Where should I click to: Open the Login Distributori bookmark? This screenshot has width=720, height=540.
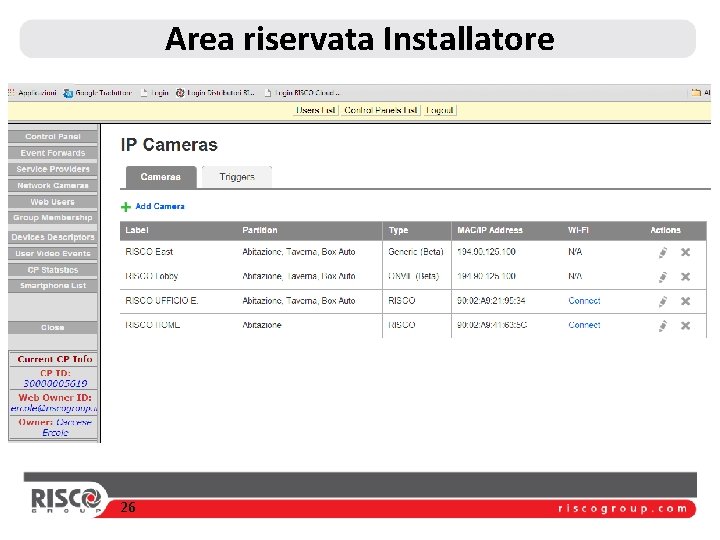[215, 93]
